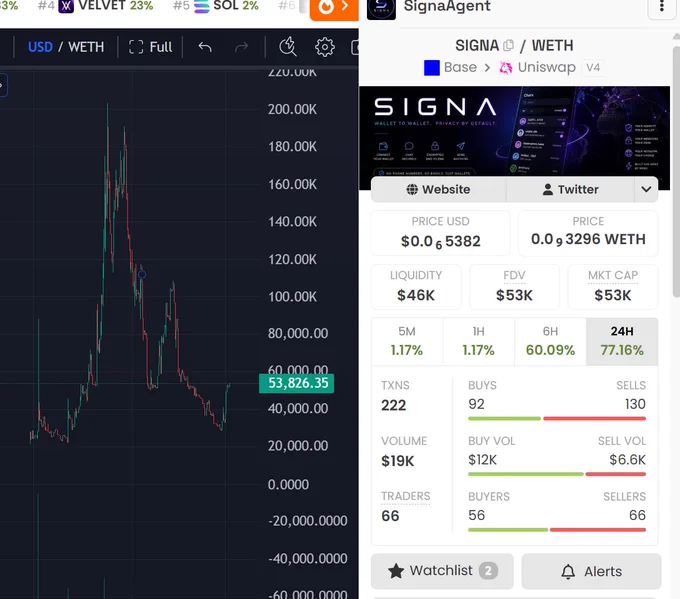Click the VOLUME $19K value
Image resolution: width=680 pixels, height=599 pixels.
(398, 461)
